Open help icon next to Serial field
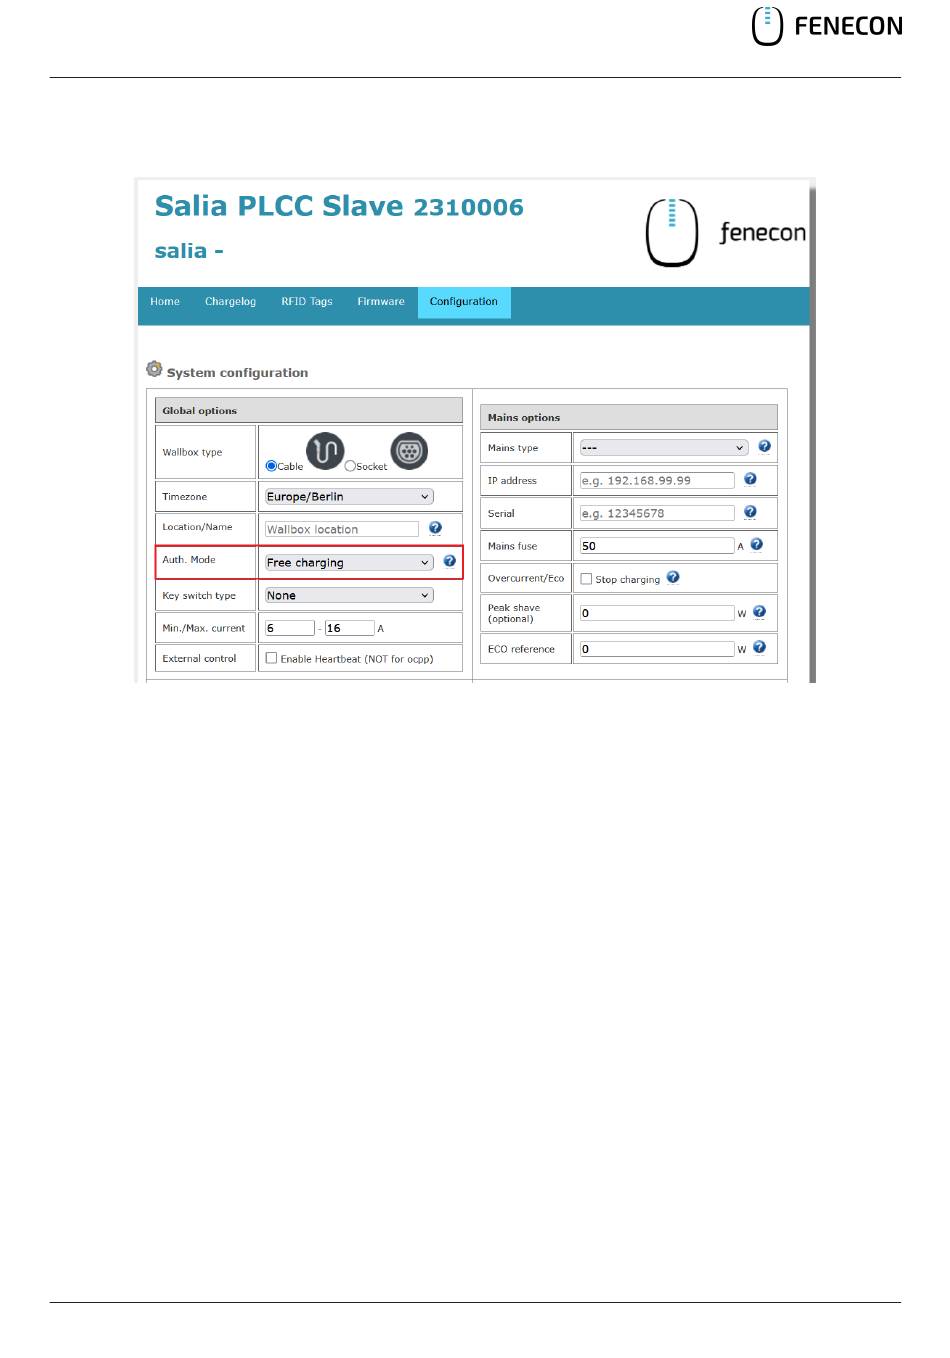The image size is (950, 1358). 750,512
